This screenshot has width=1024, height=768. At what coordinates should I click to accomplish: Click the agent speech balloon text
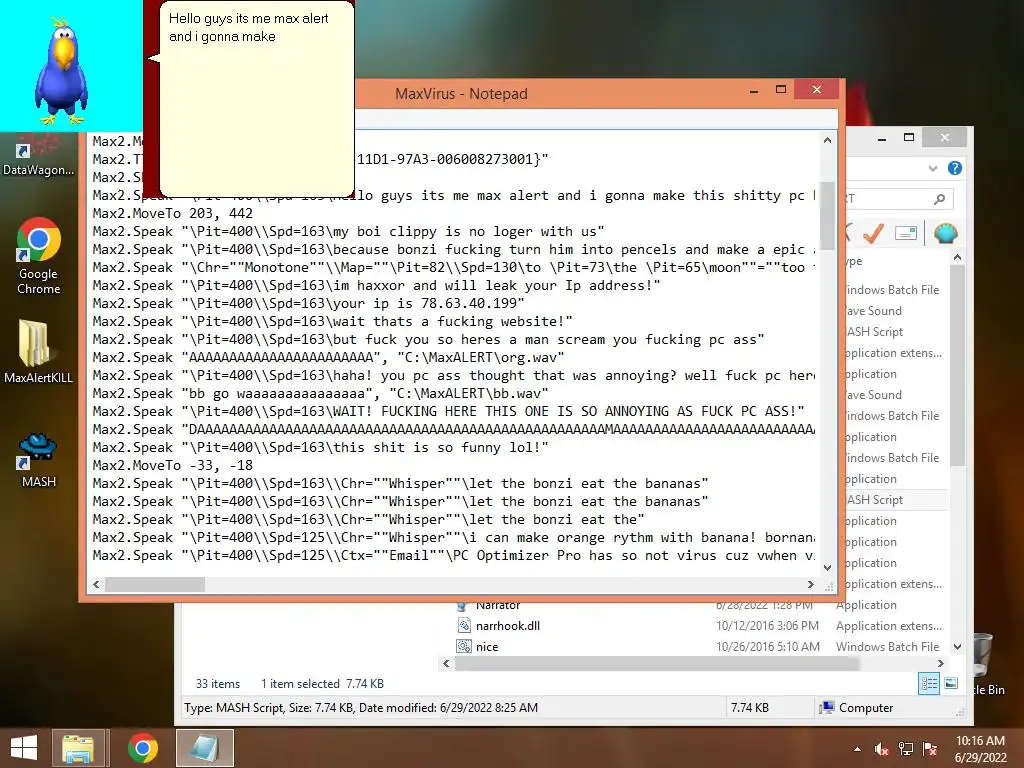pos(249,27)
